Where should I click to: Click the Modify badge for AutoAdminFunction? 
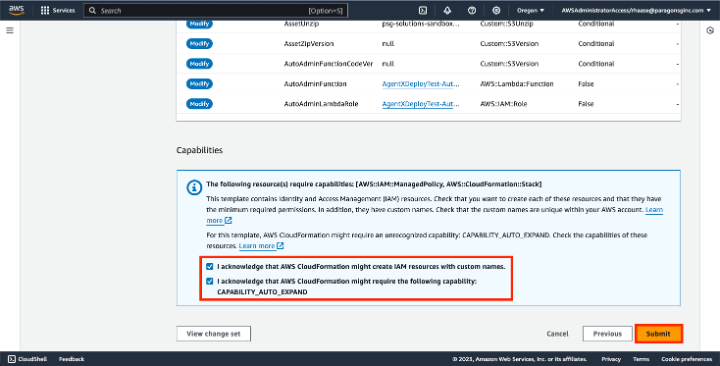[x=199, y=84]
